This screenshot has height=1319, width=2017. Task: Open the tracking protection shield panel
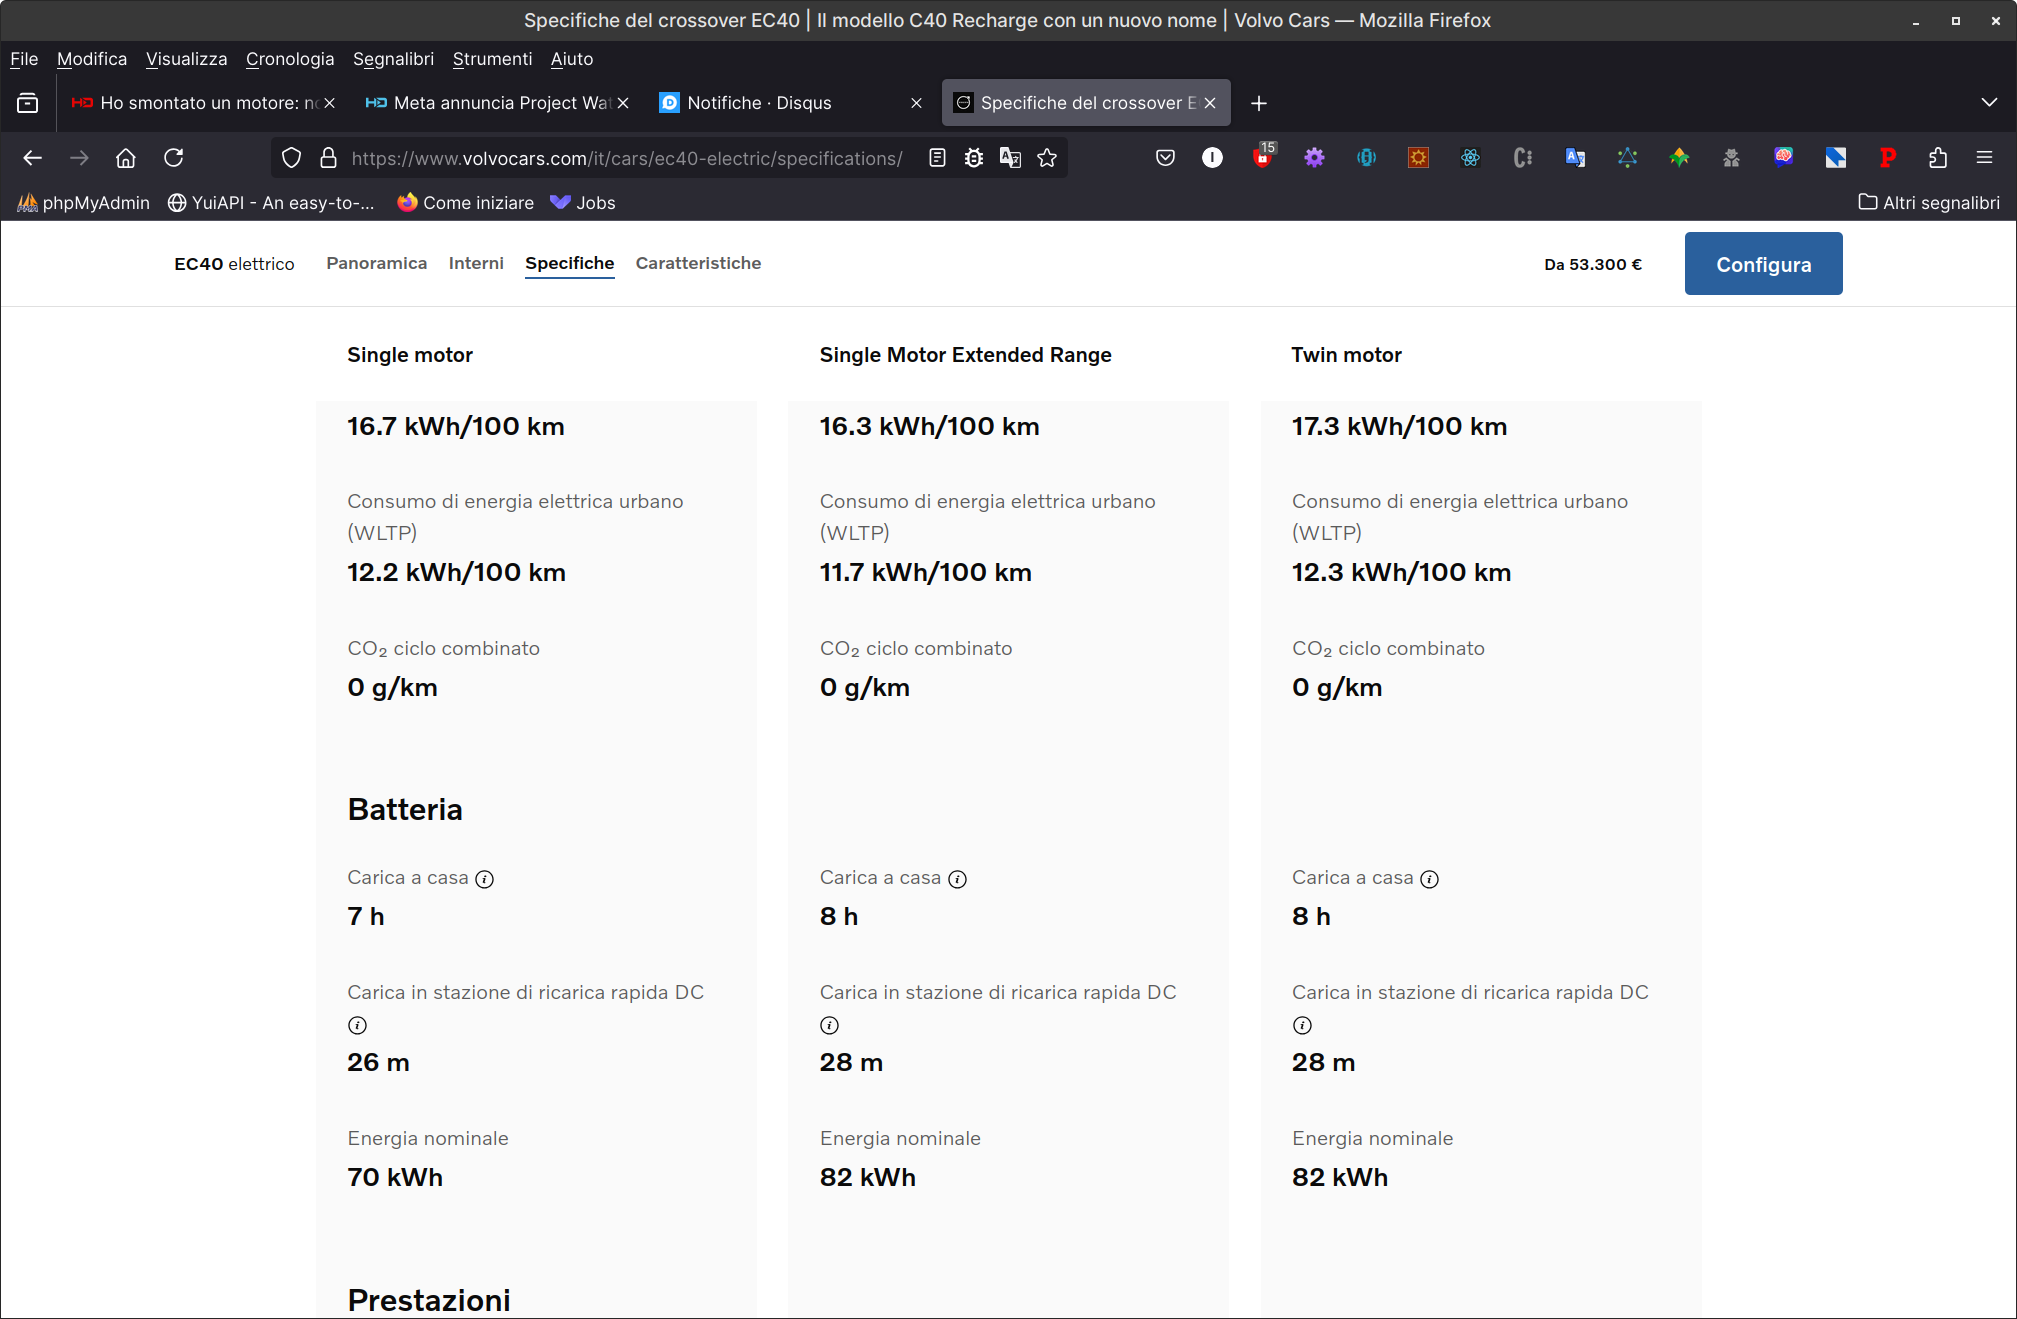tap(291, 158)
